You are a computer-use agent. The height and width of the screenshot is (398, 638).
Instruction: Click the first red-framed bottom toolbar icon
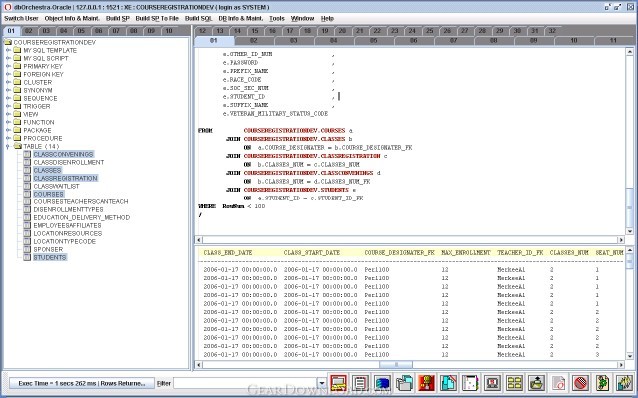(x=339, y=383)
